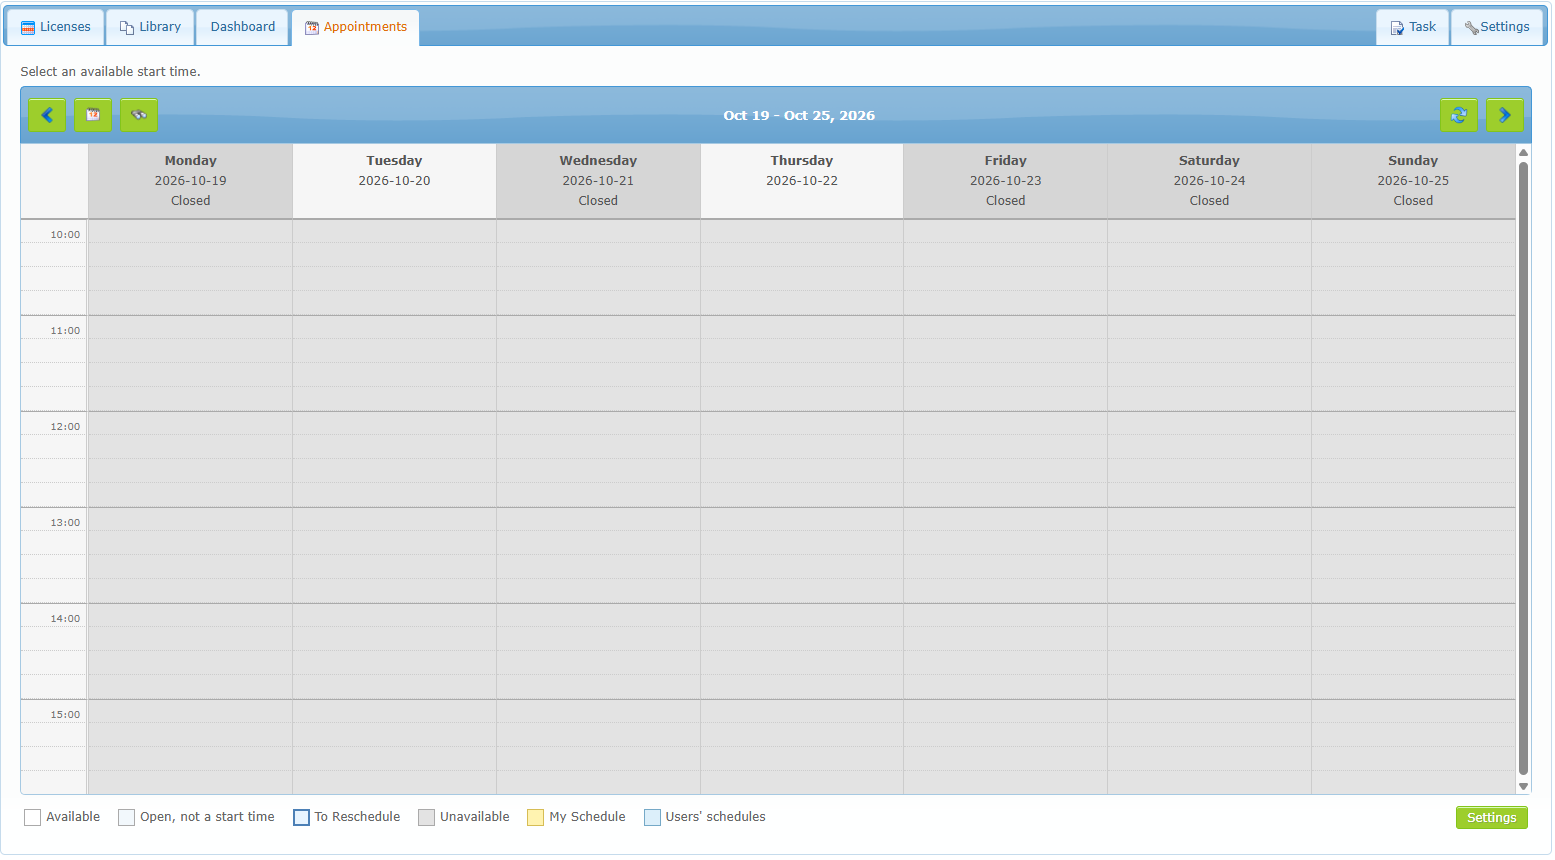The height and width of the screenshot is (860, 1555).
Task: Open the Licenses tab
Action: coord(55,27)
